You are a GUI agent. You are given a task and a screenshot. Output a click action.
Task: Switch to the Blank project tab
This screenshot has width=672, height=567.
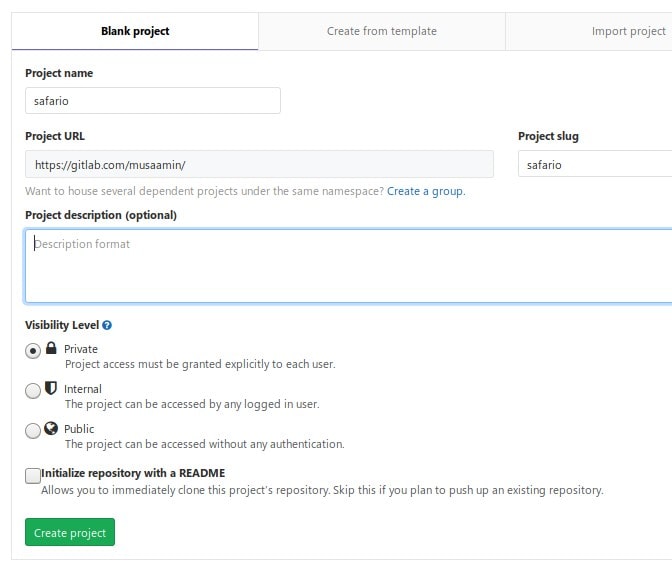[x=135, y=31]
